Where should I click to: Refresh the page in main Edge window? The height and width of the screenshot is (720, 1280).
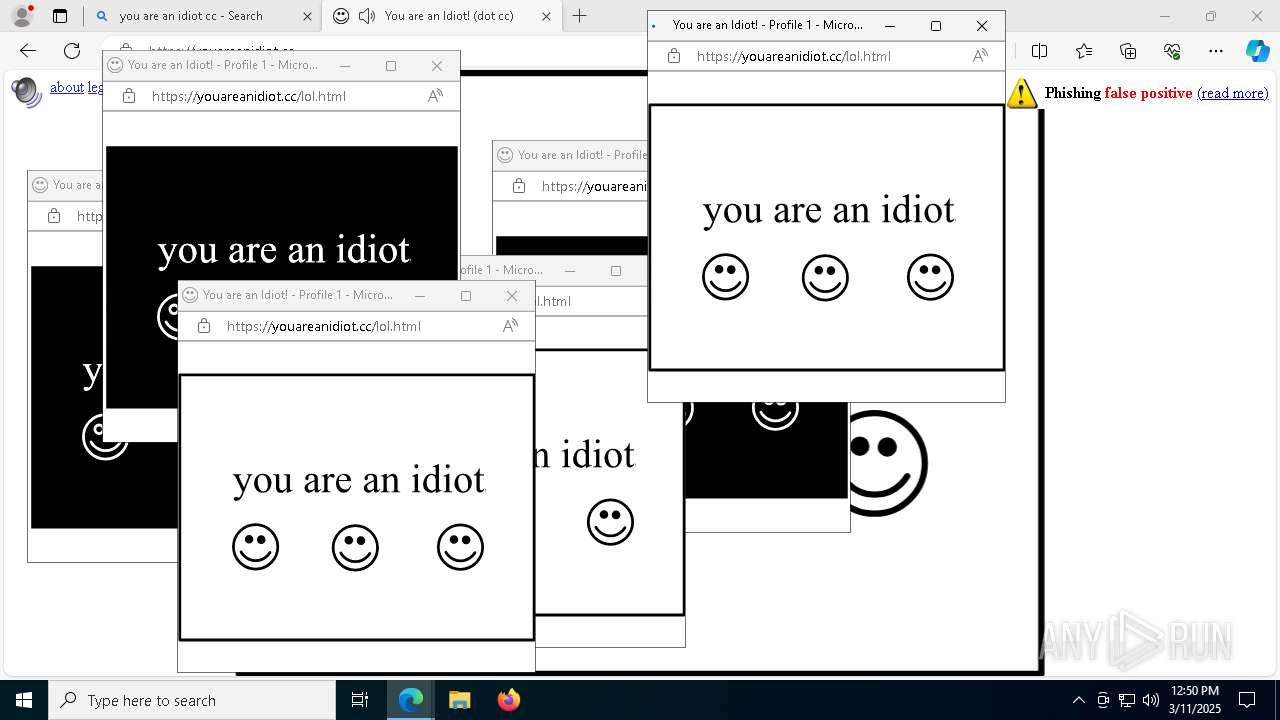tap(72, 51)
